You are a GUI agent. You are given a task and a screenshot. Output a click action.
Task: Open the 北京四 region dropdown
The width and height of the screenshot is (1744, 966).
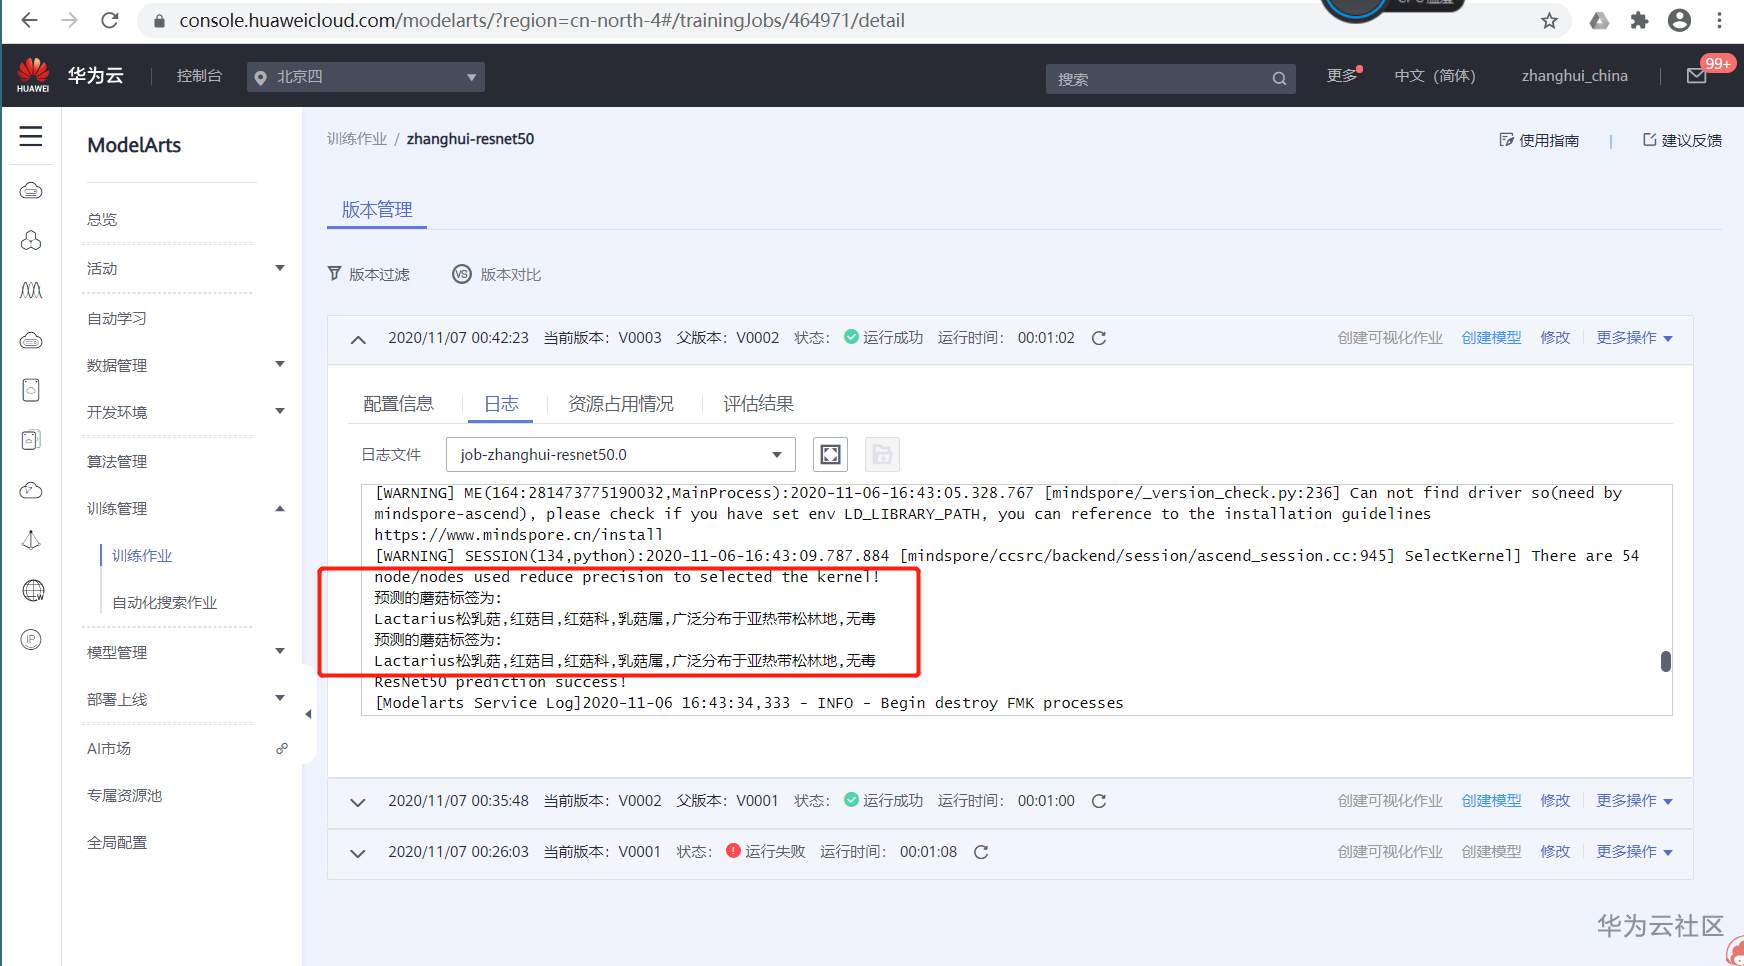coord(366,77)
